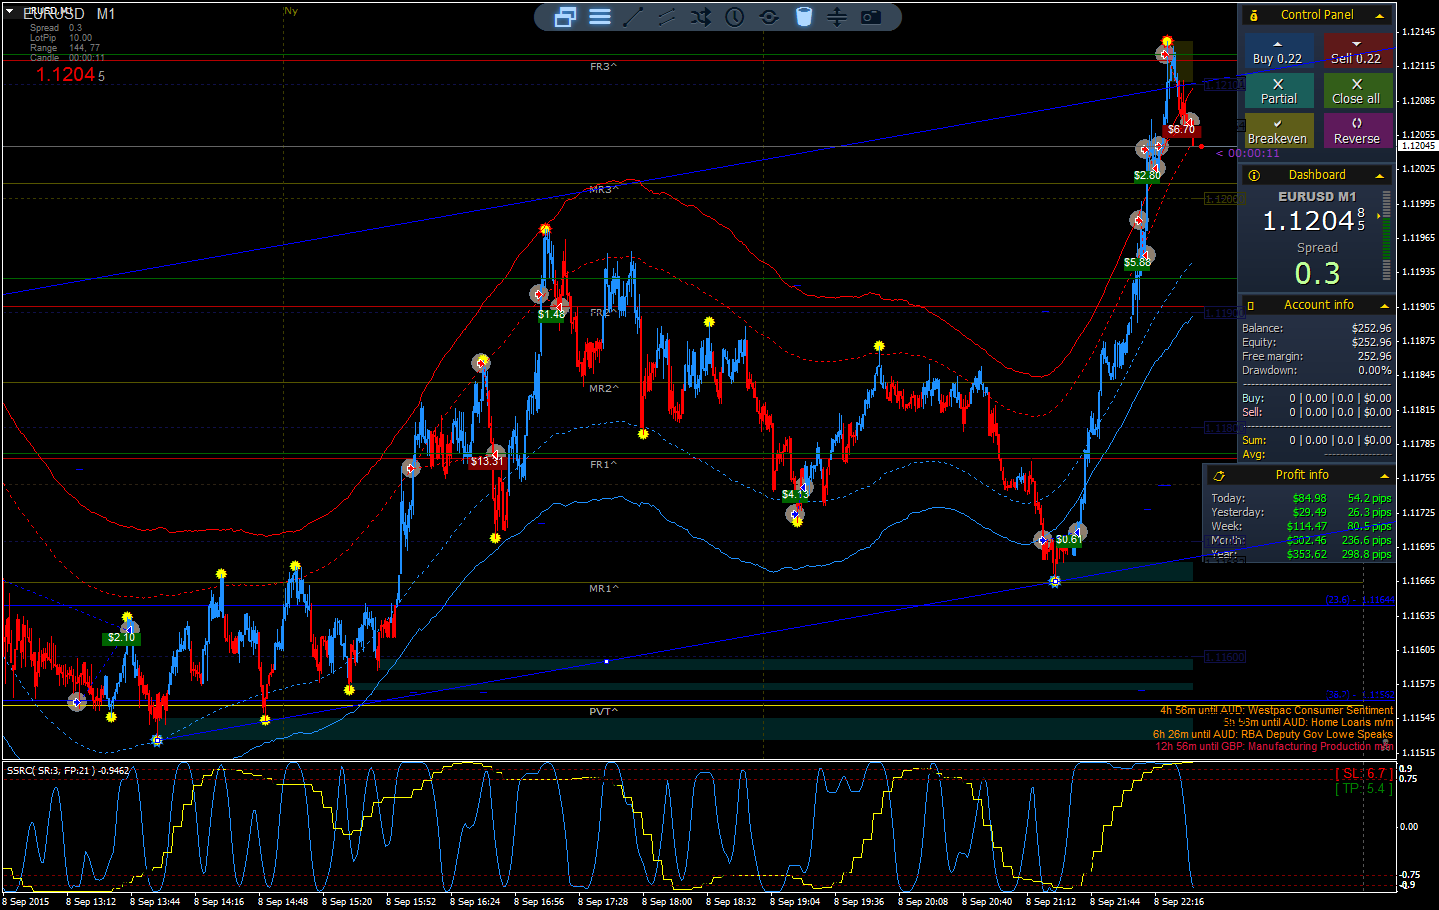Click the EURUSD M1 label in Dashboard
Image resolution: width=1439 pixels, height=910 pixels.
pyautogui.click(x=1317, y=197)
